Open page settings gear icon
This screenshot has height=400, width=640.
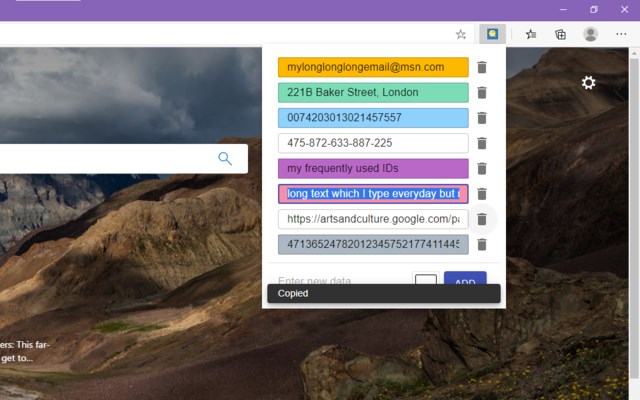pos(588,83)
